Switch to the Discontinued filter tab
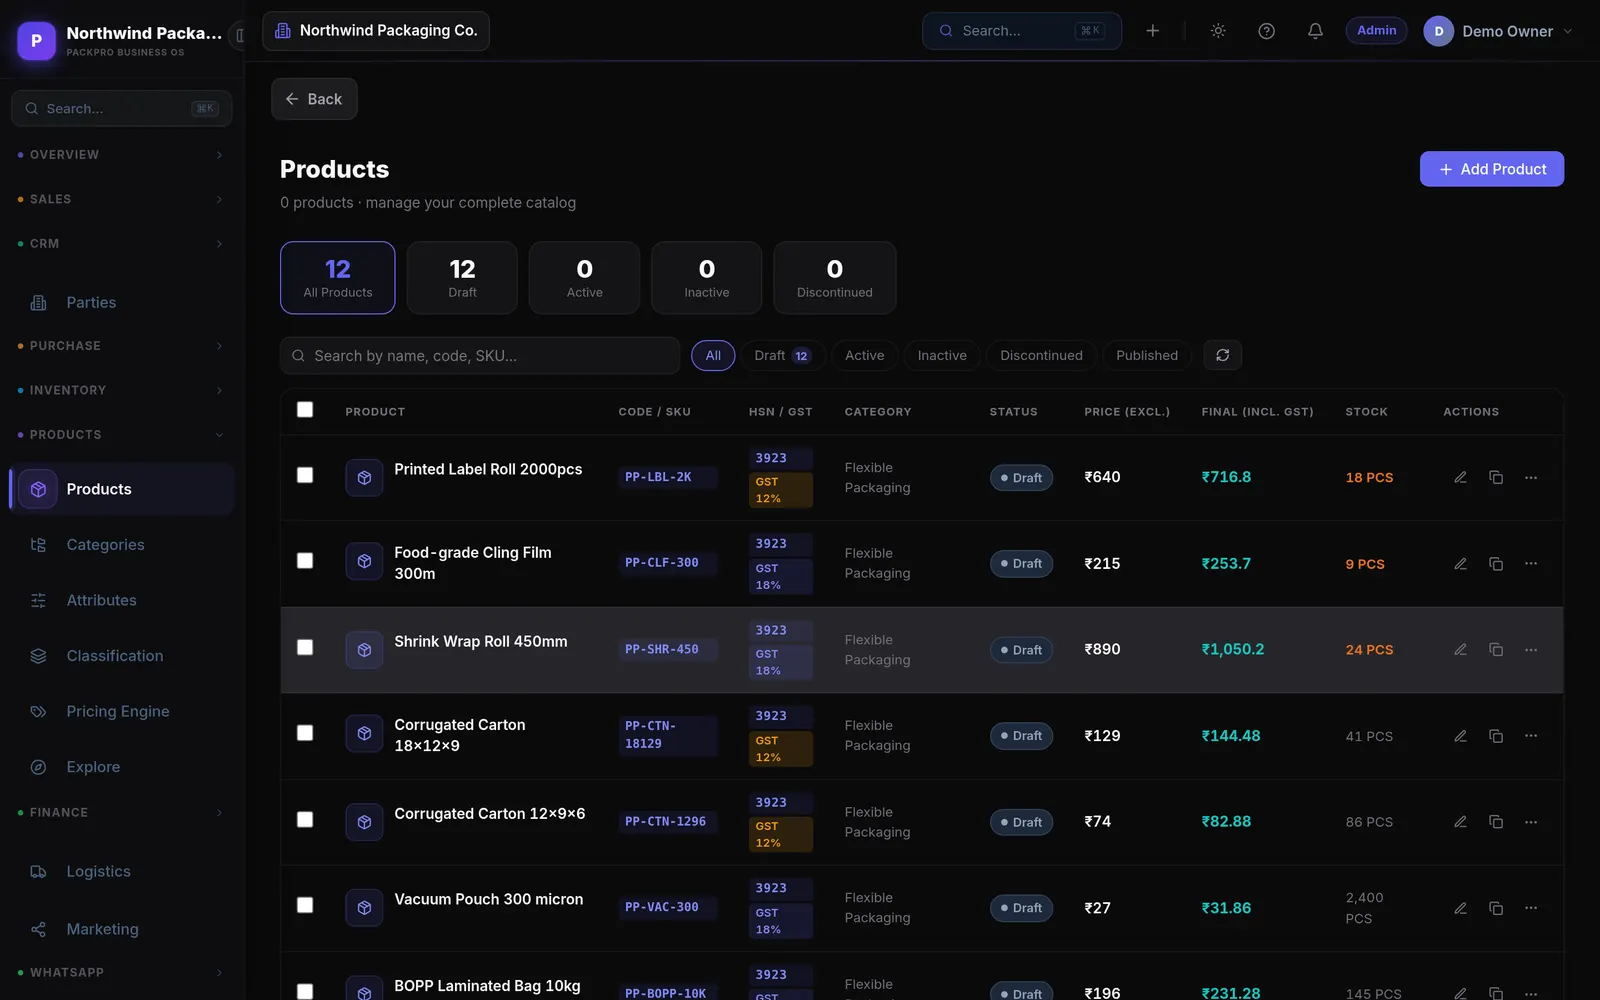The width and height of the screenshot is (1600, 1000). [1041, 355]
